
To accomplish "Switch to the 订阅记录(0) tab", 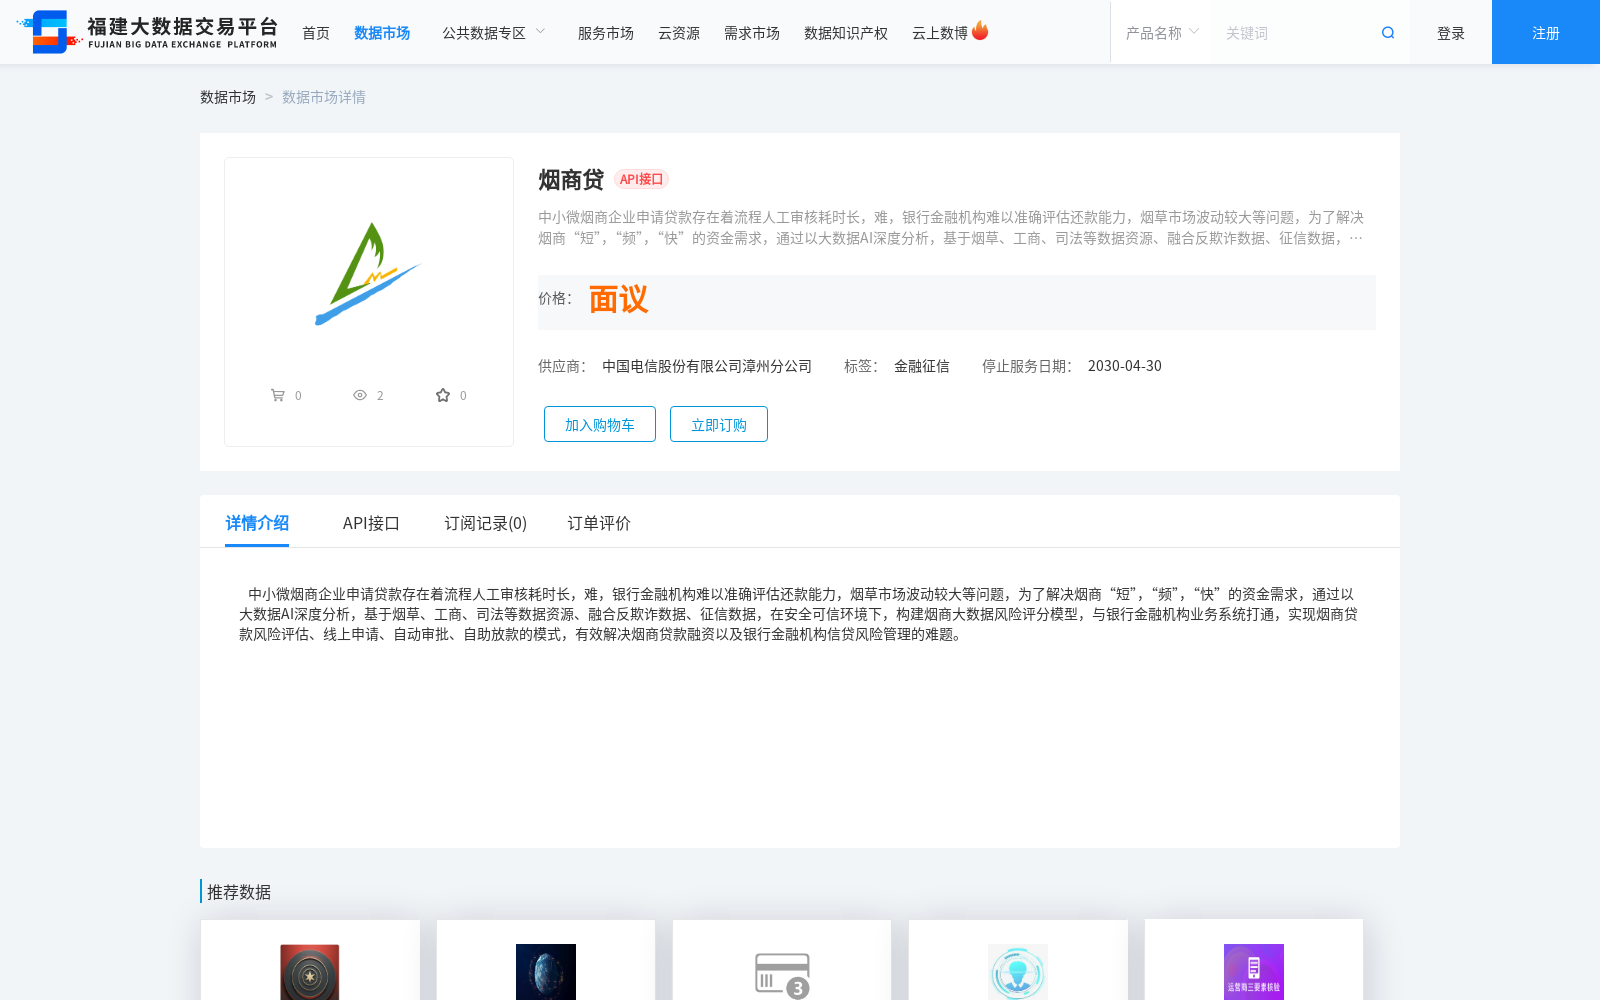I will [485, 523].
